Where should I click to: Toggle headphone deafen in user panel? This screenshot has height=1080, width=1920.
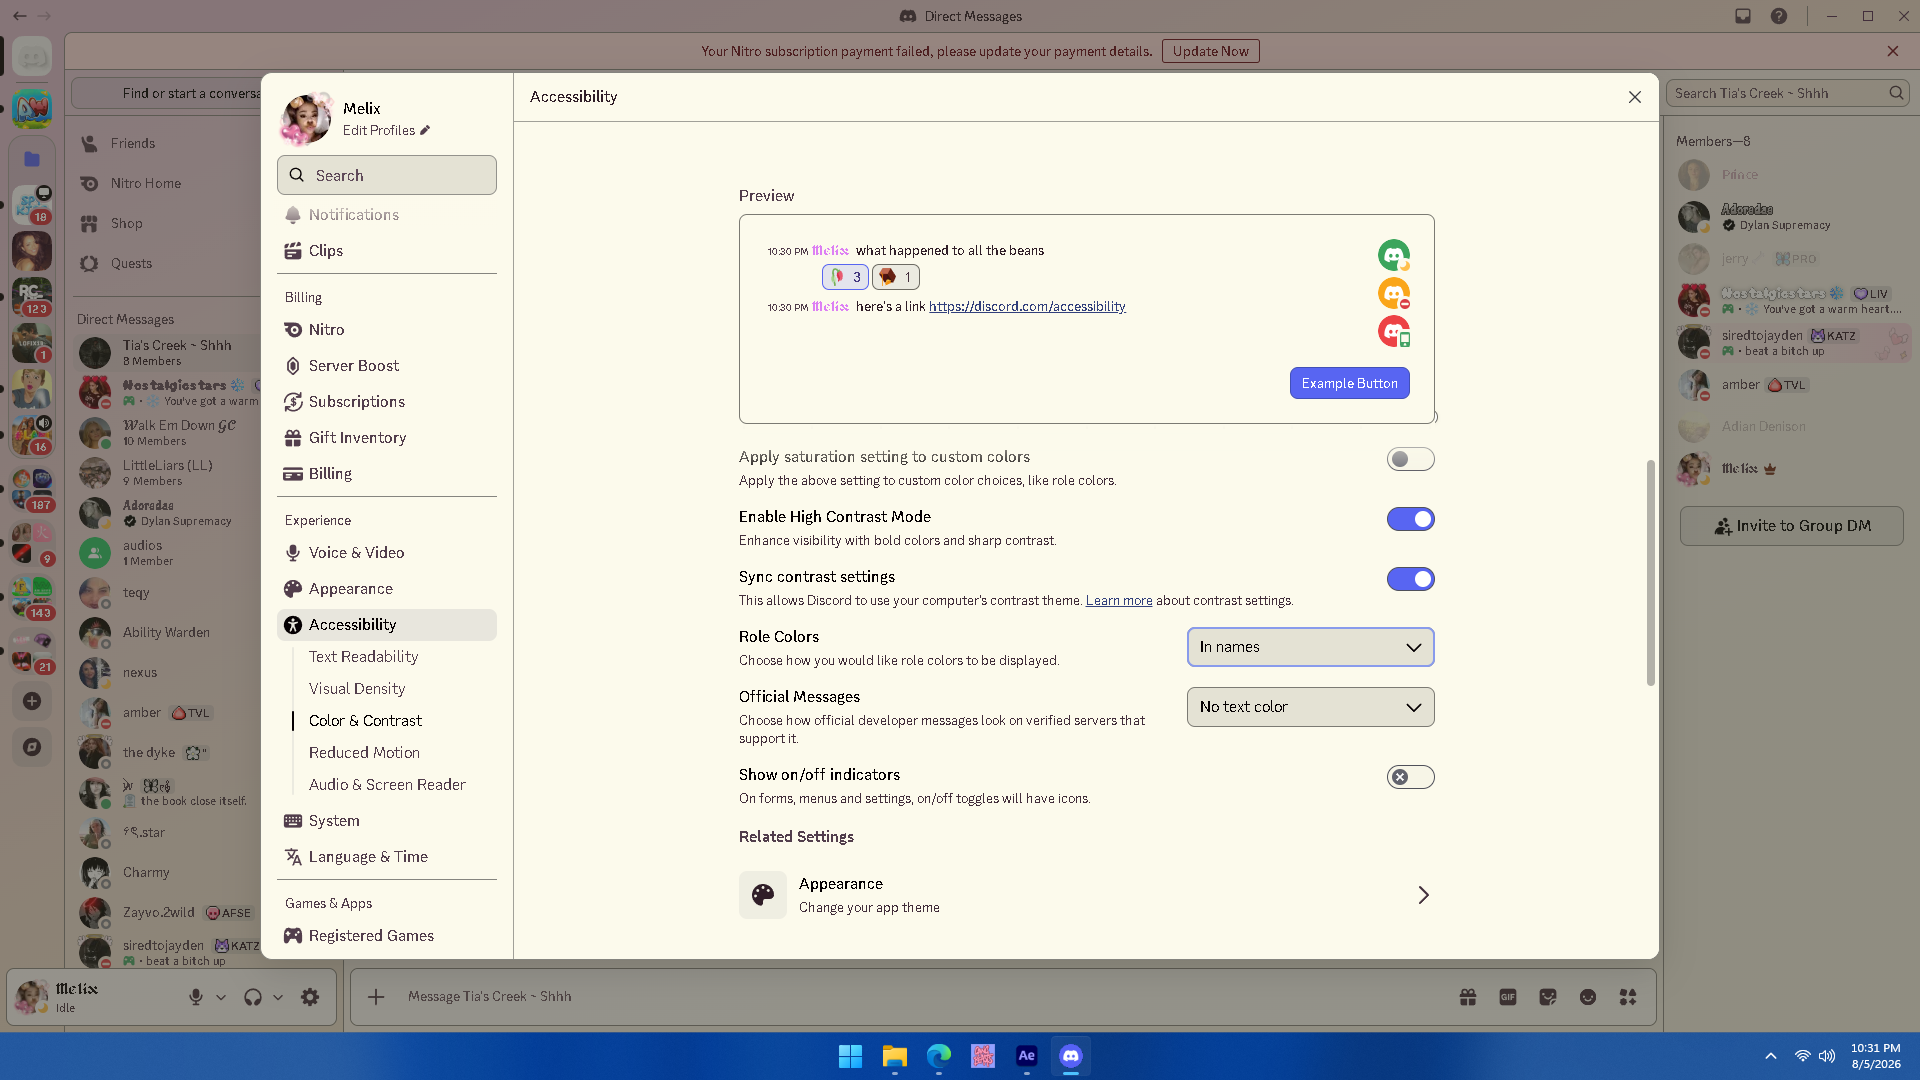click(x=253, y=997)
